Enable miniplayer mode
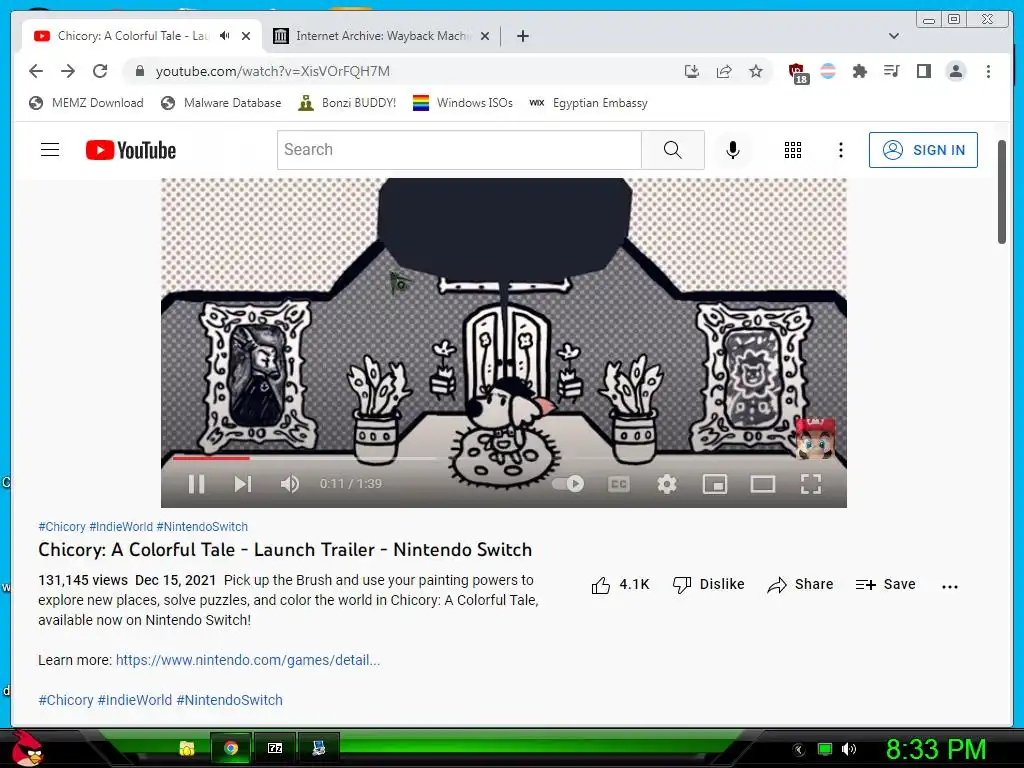 (714, 484)
